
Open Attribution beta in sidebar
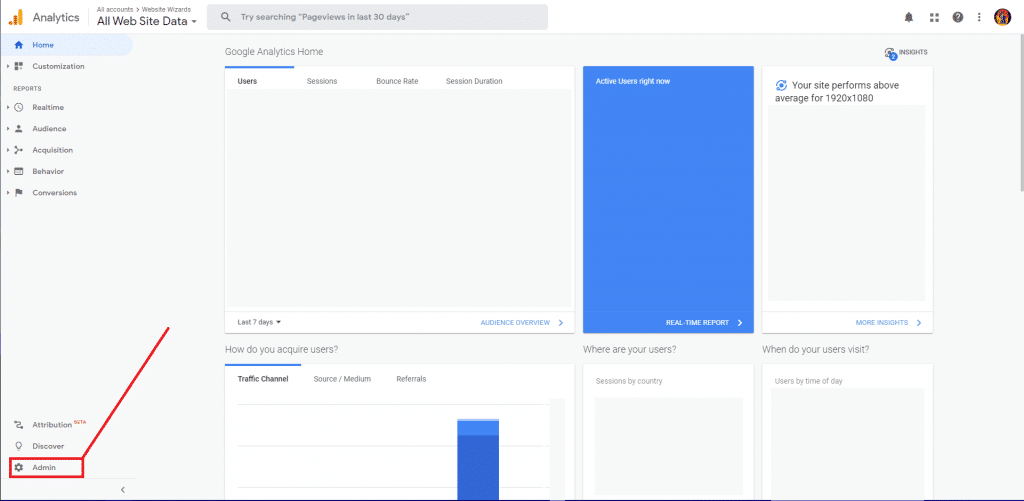[x=52, y=425]
